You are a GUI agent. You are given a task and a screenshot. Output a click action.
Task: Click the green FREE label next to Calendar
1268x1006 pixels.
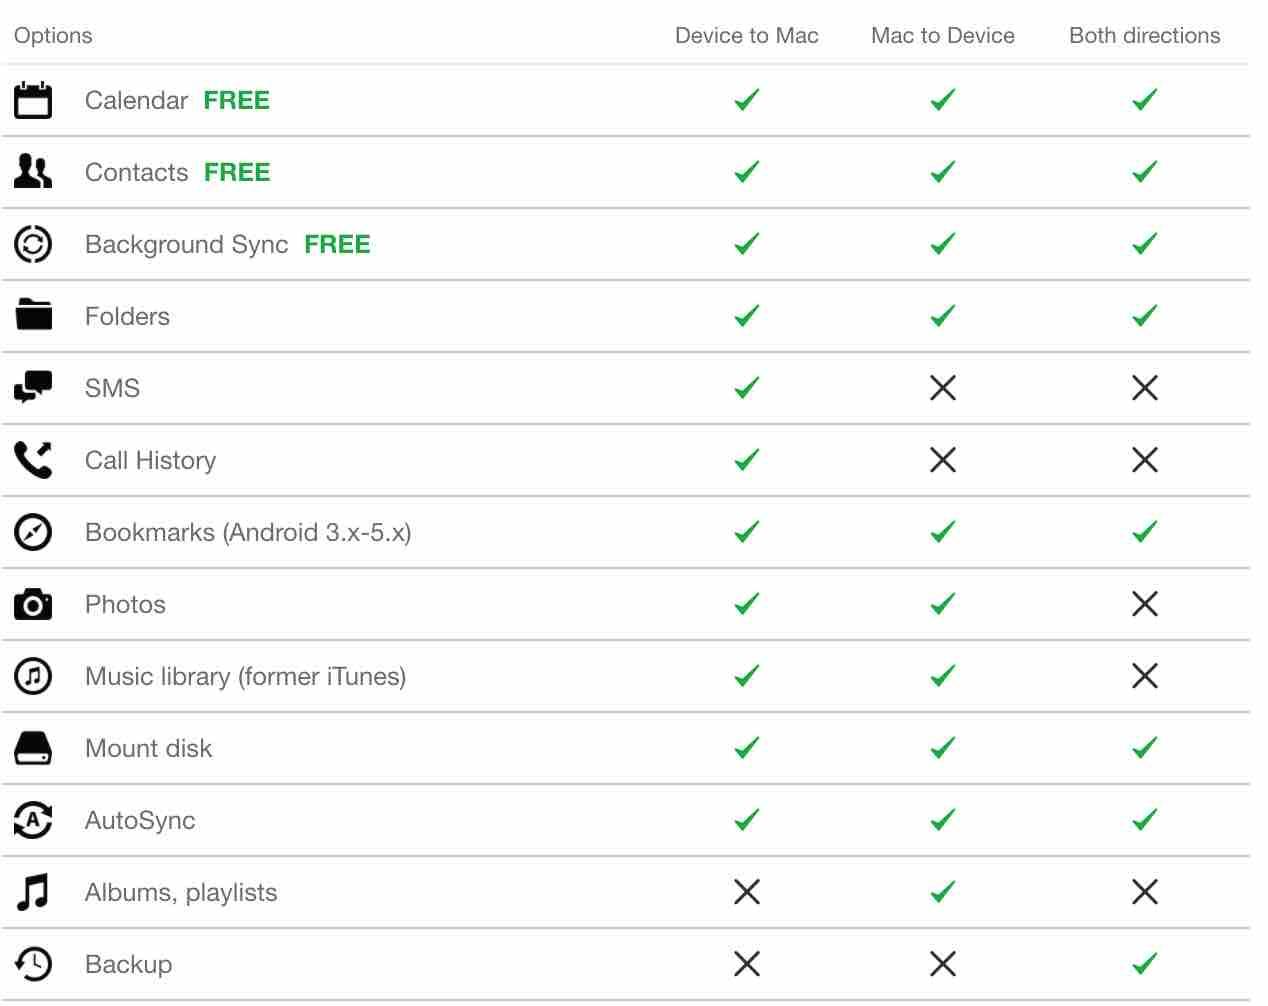click(237, 100)
